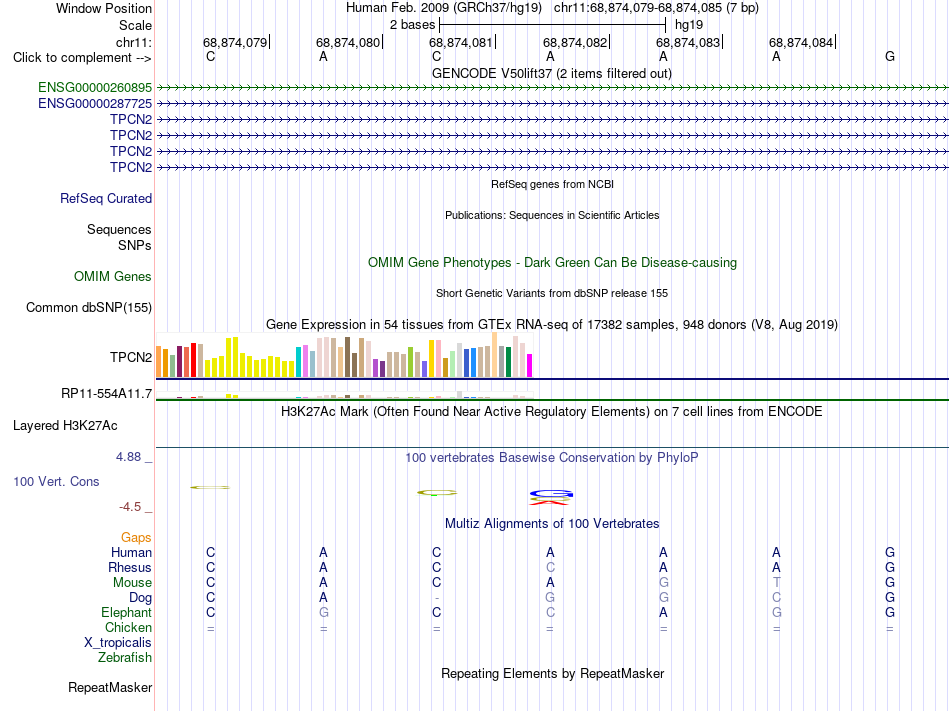Click the Scale label
This screenshot has width=950, height=711.
click(x=135, y=25)
